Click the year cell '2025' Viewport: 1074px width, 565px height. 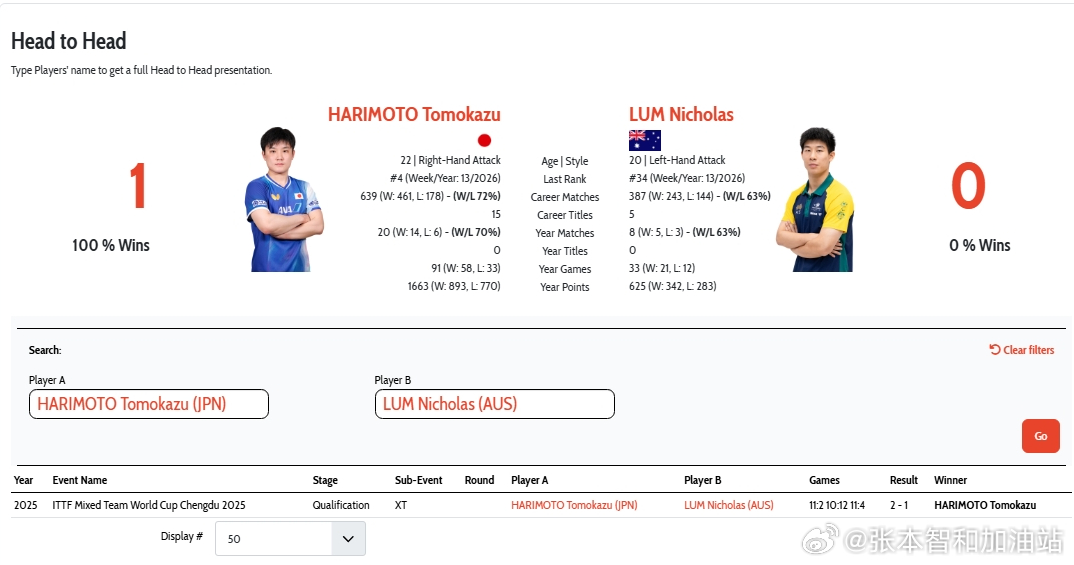point(25,505)
